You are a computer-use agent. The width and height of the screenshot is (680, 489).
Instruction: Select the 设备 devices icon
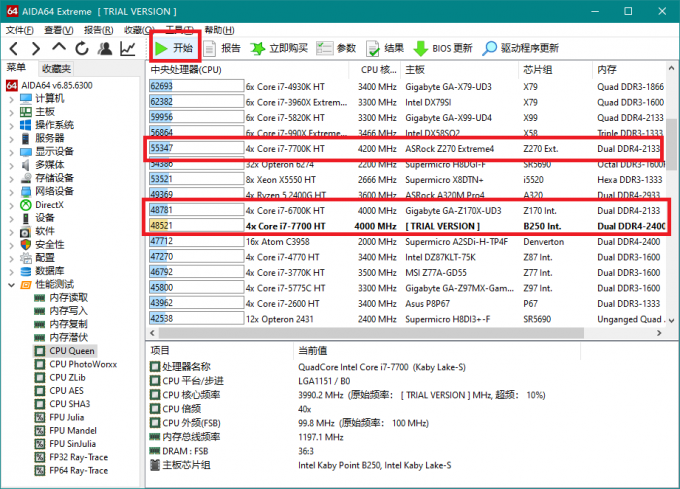26,218
